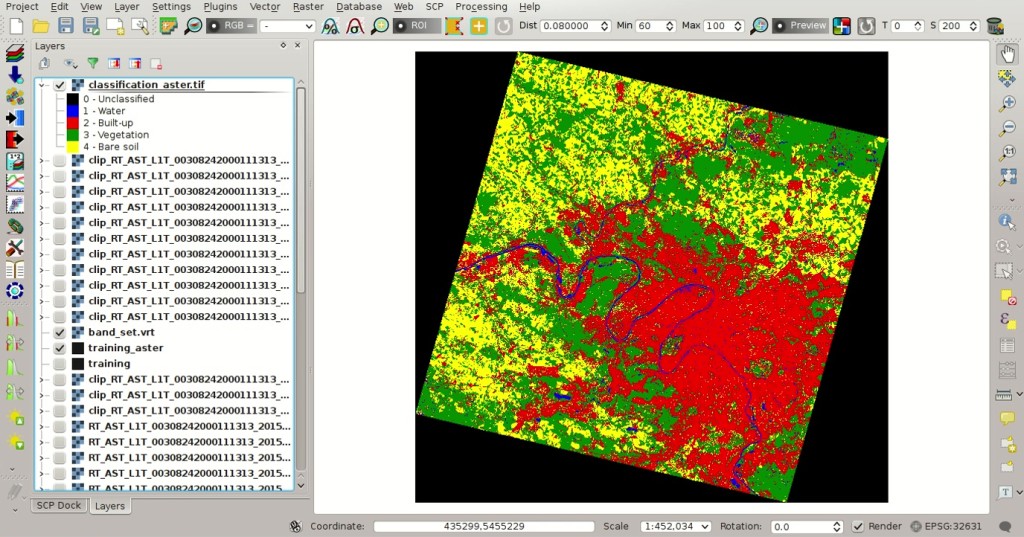Open project via folder icon
Viewport: 1024px width, 537px height.
(x=40, y=25)
